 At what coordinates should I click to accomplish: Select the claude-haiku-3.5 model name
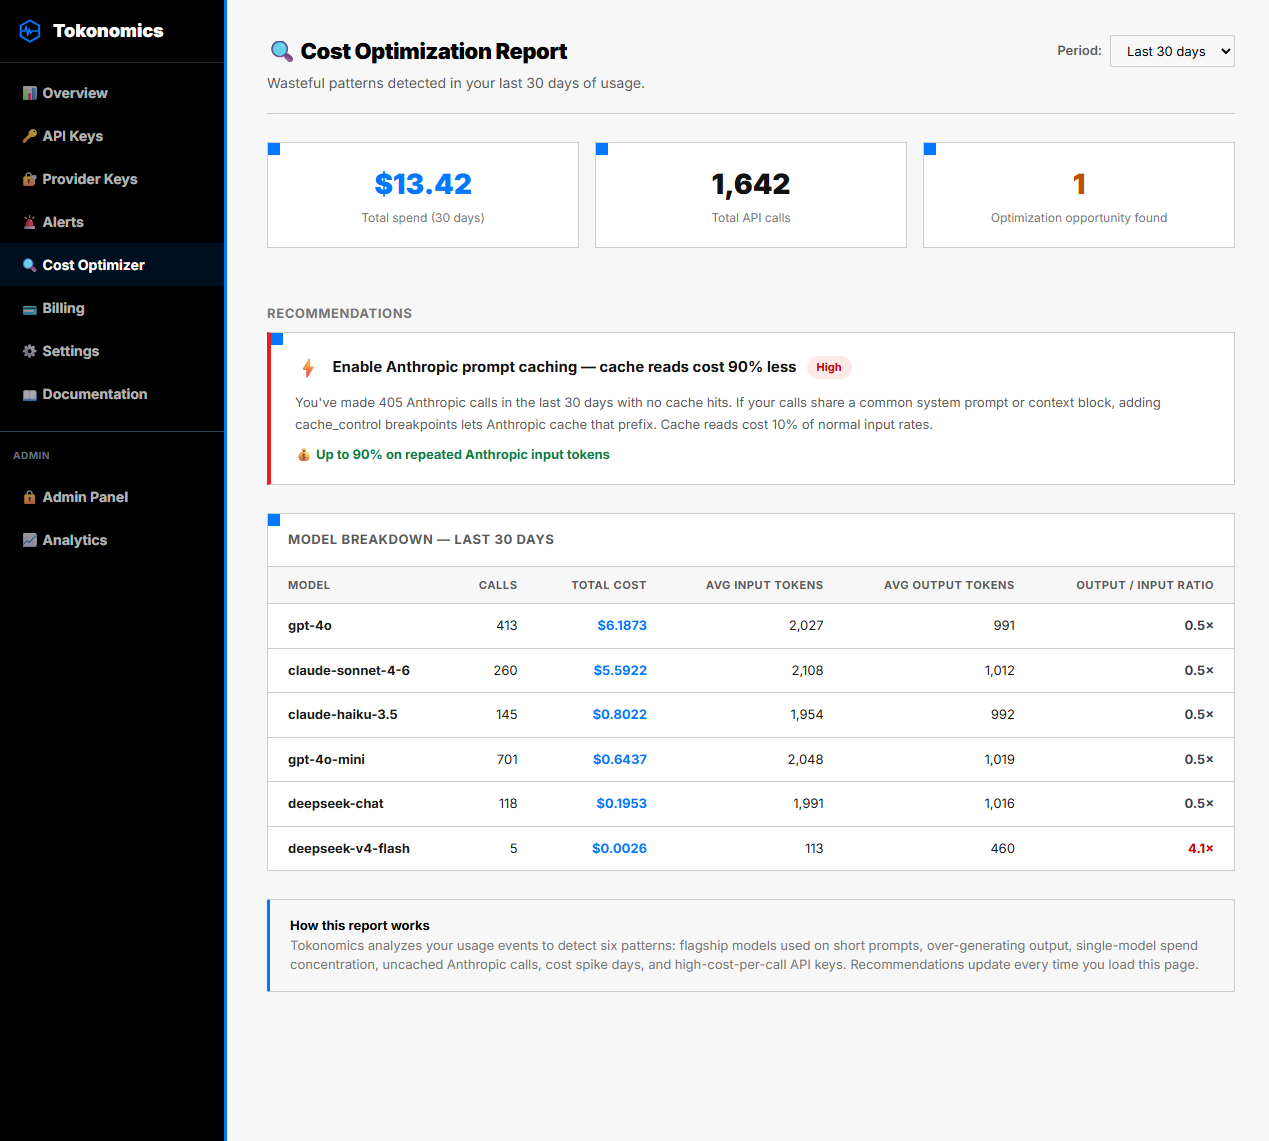[x=343, y=715]
